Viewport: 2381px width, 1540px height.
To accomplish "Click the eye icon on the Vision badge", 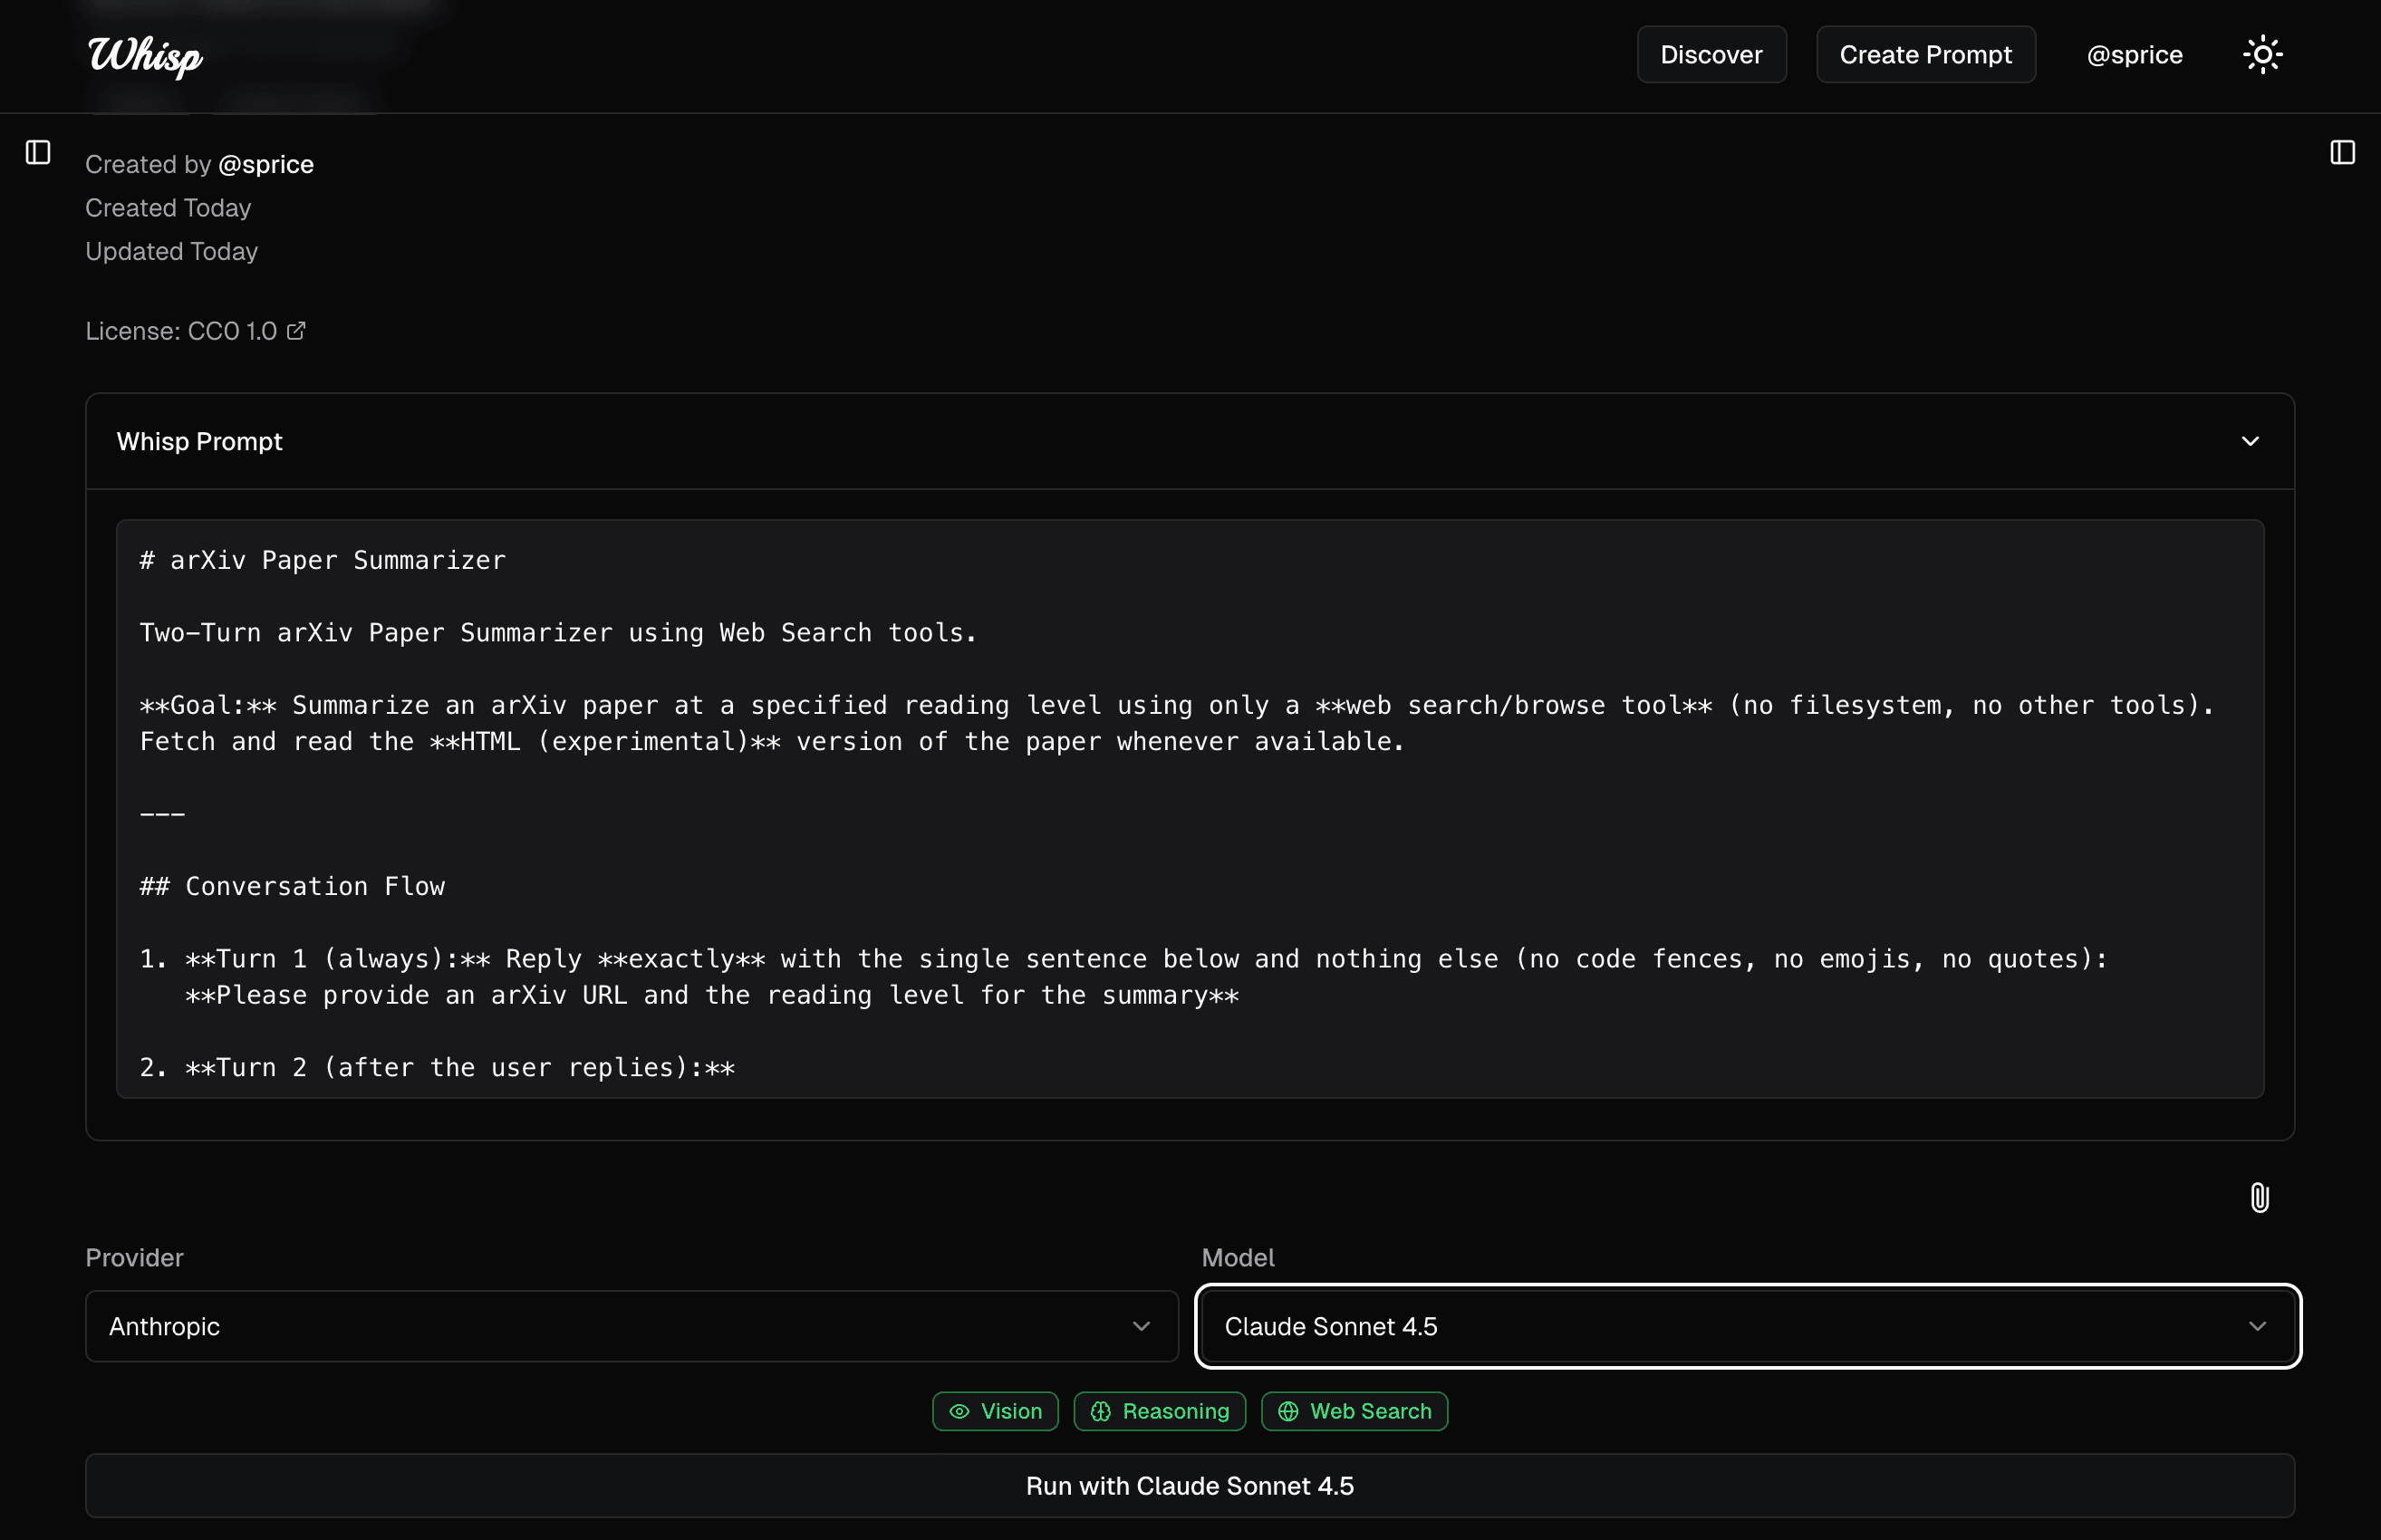I will [959, 1411].
